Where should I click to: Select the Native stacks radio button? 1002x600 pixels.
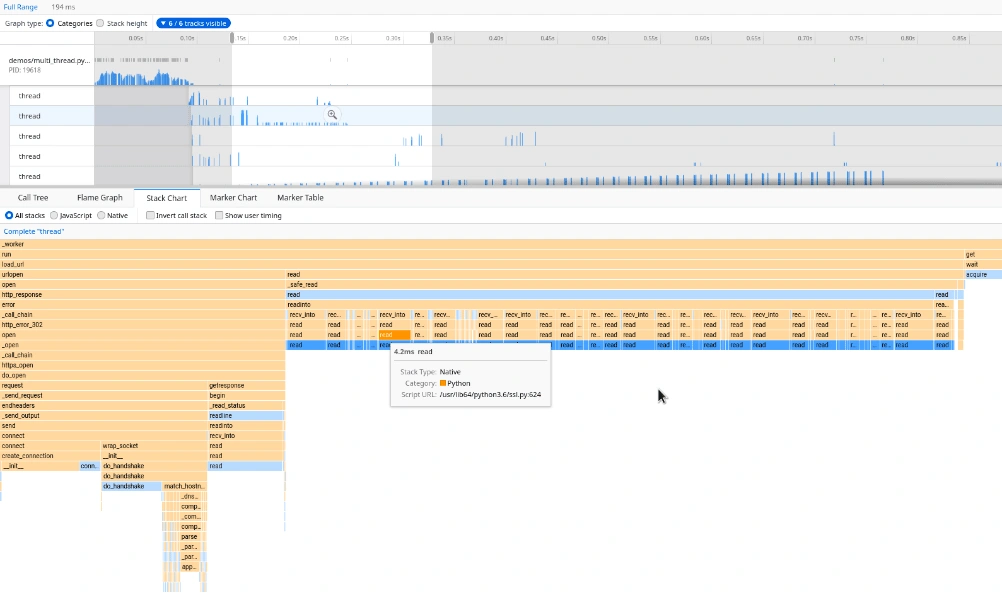pos(101,215)
